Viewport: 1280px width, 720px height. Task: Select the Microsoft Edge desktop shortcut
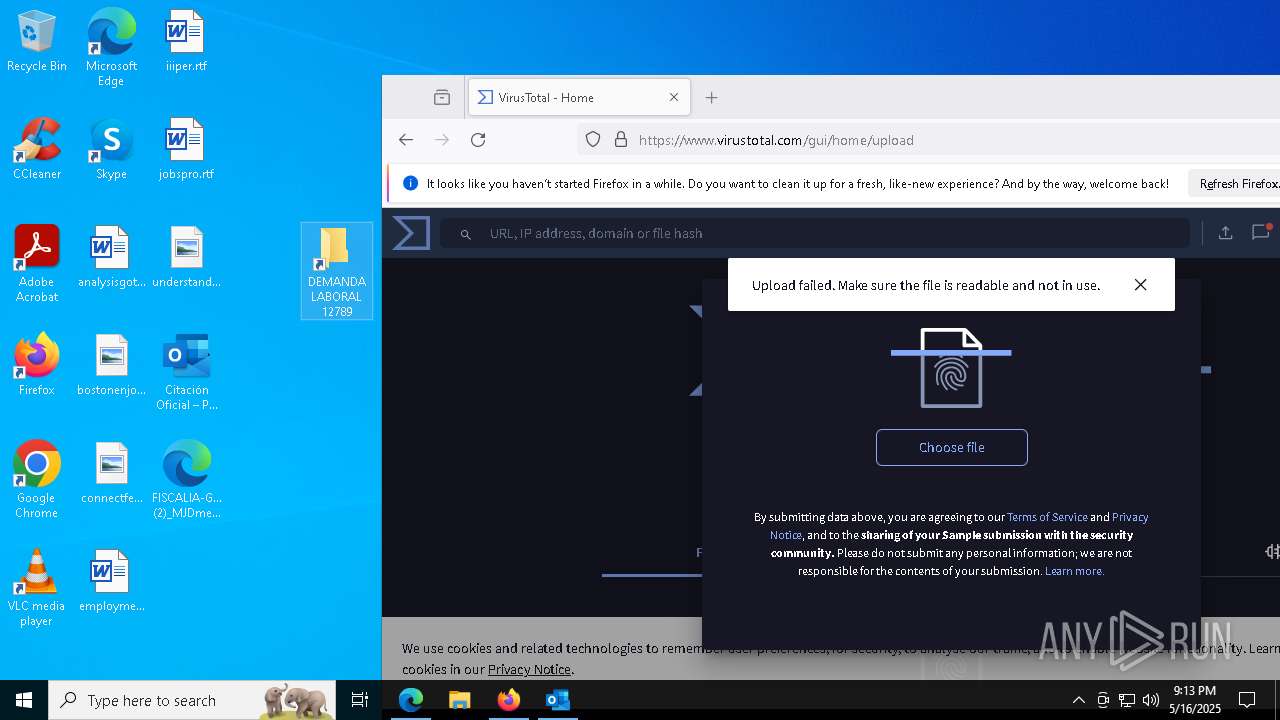111,47
